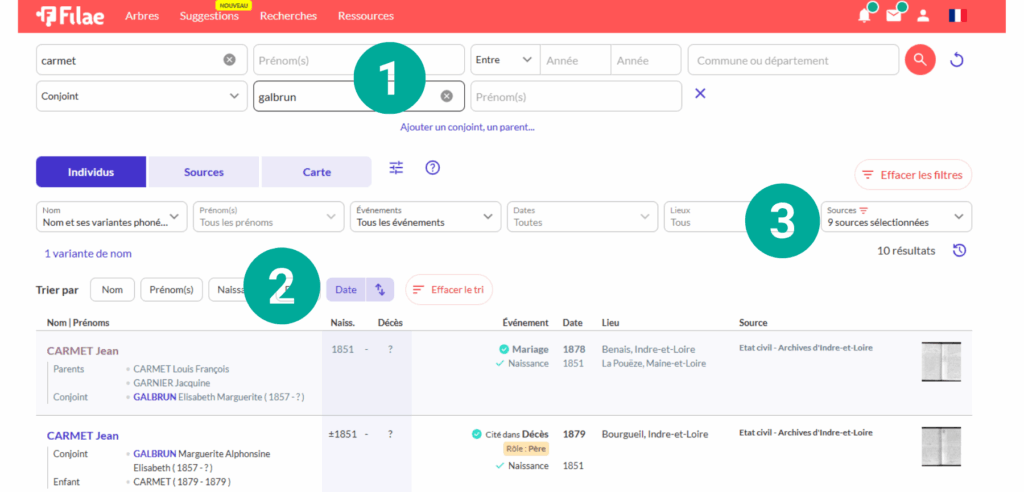
Task: Open first record document thumbnail
Action: coord(940,361)
